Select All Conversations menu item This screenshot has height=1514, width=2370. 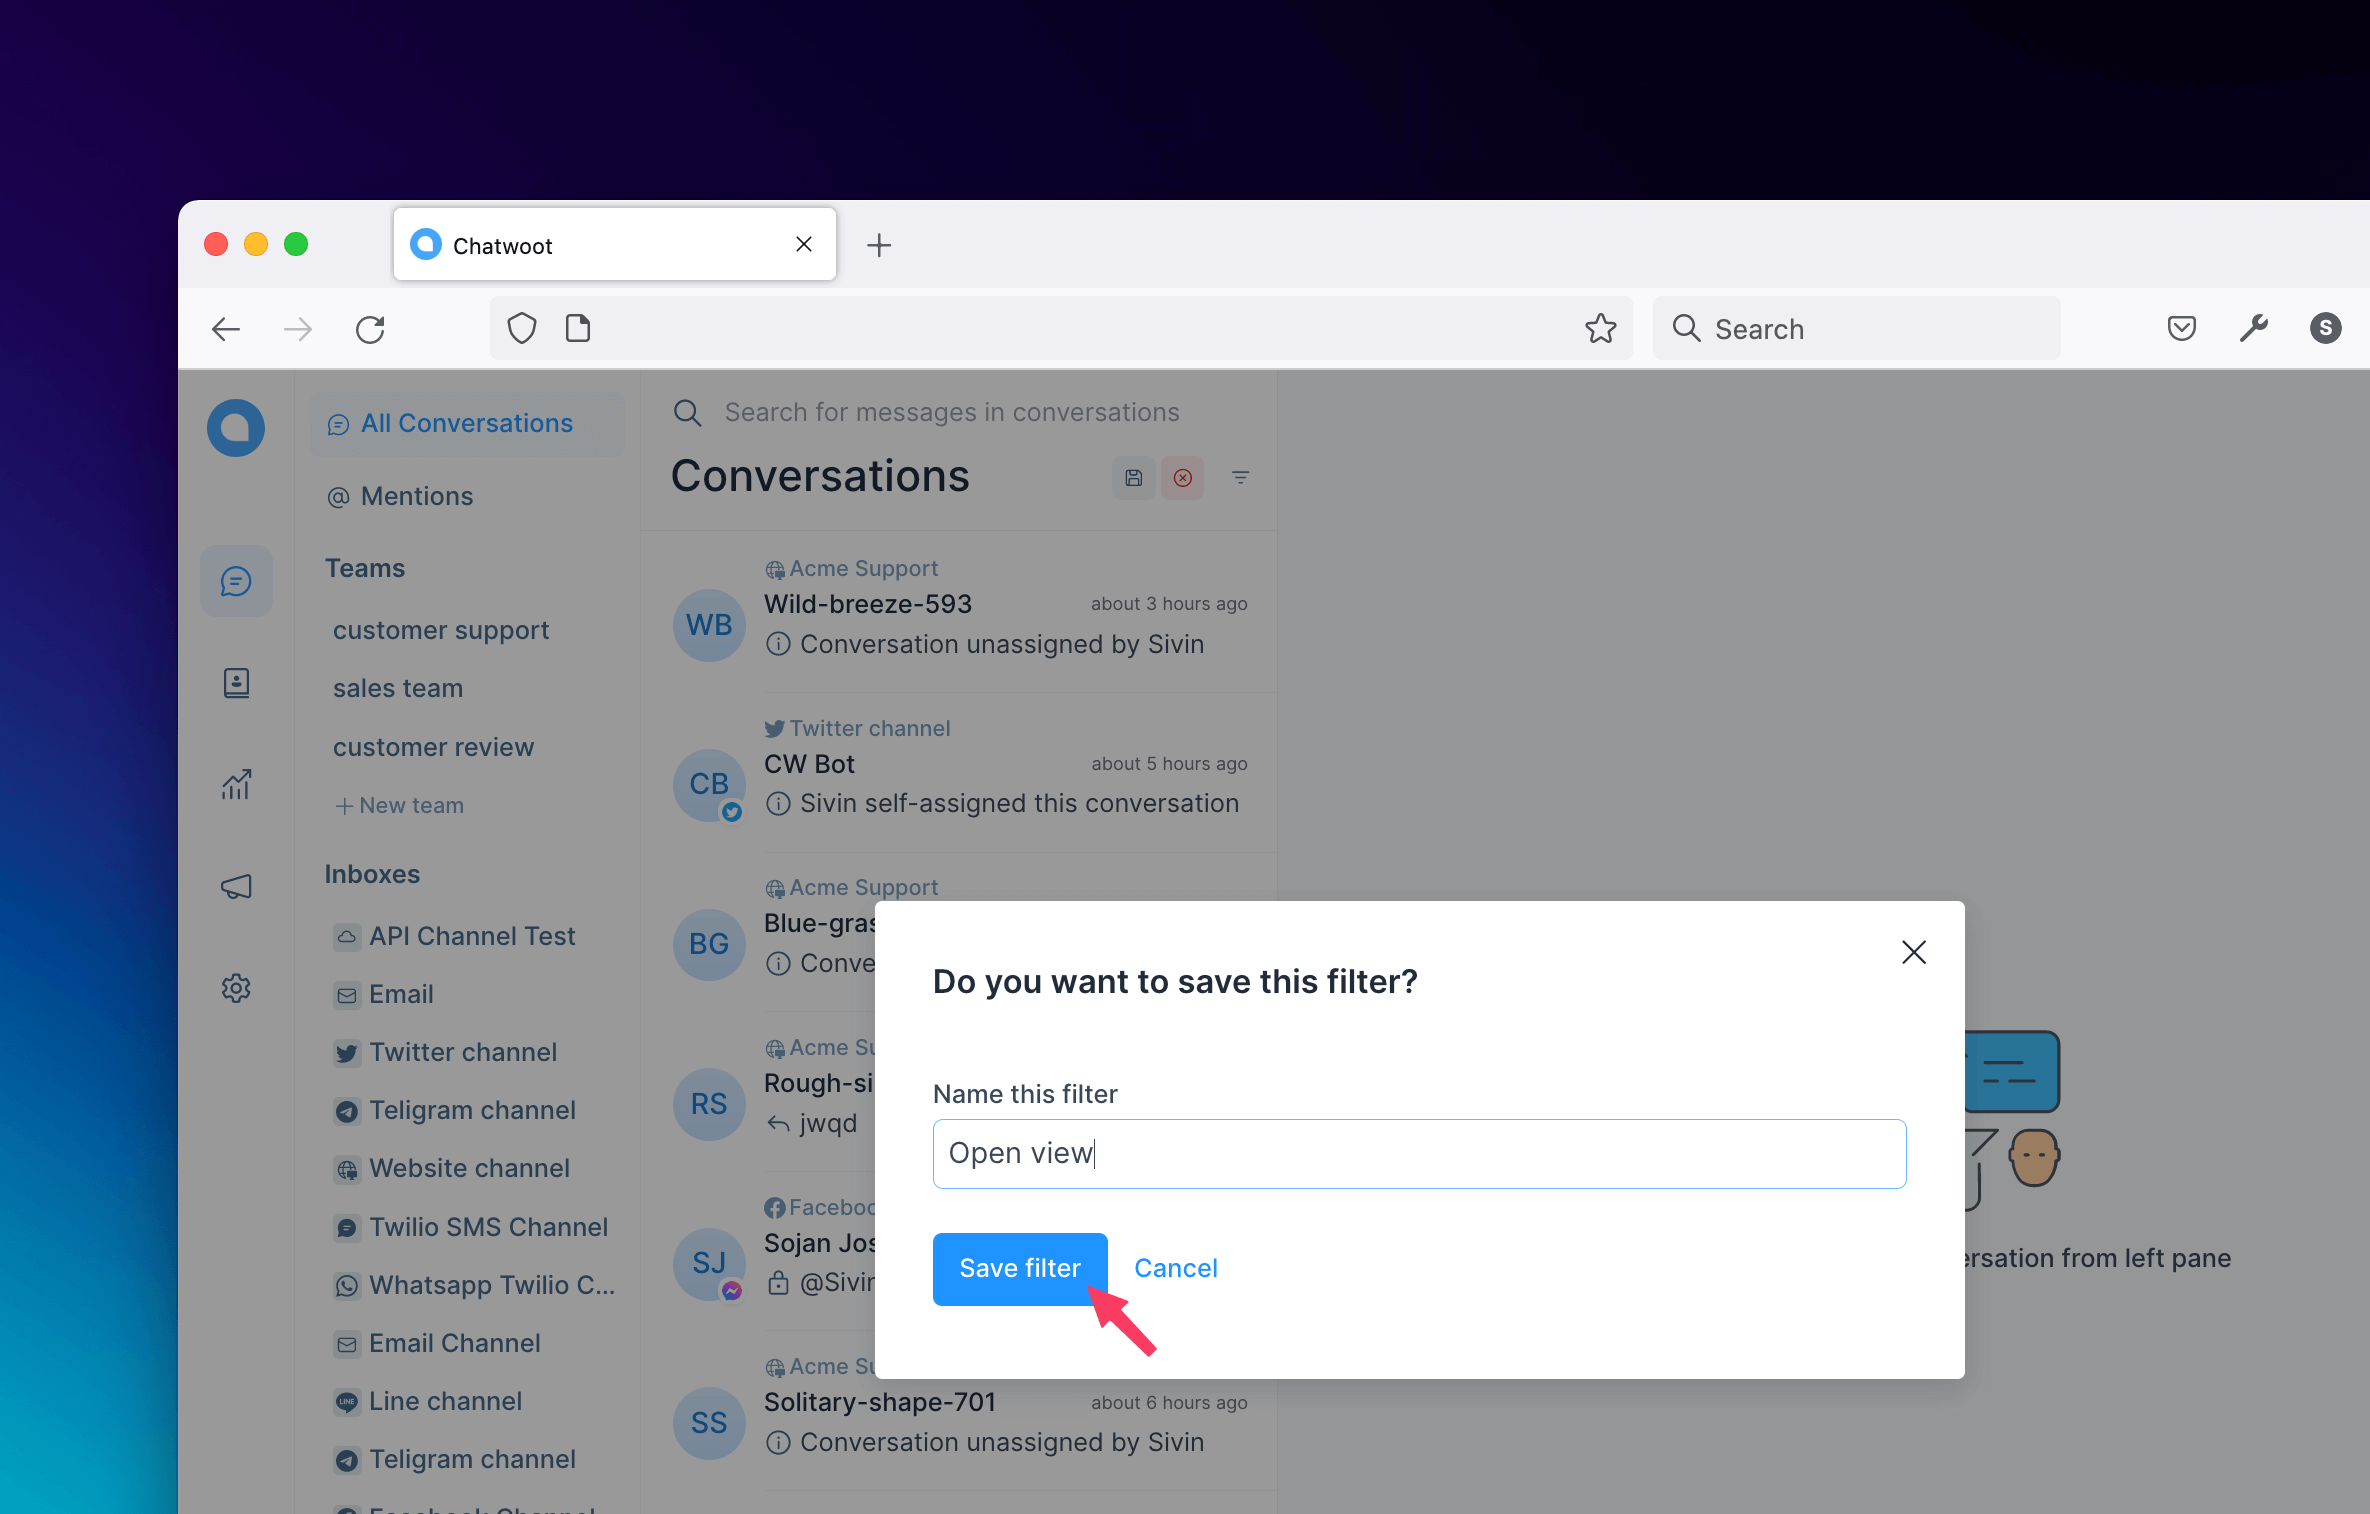[x=453, y=423]
